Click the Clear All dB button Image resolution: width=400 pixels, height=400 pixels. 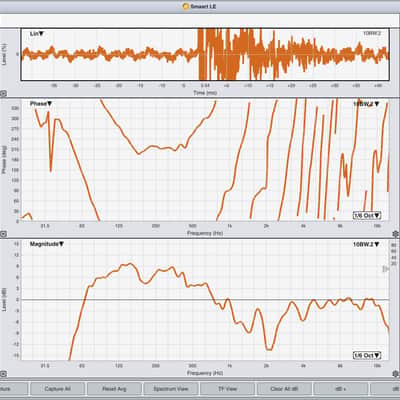point(284,389)
